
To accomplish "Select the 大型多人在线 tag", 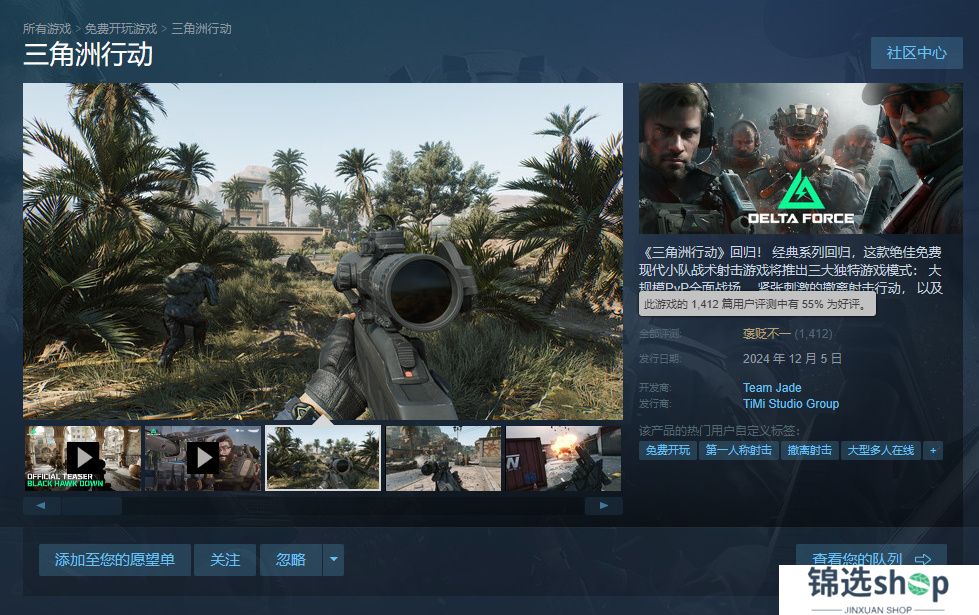I will pyautogui.click(x=880, y=450).
